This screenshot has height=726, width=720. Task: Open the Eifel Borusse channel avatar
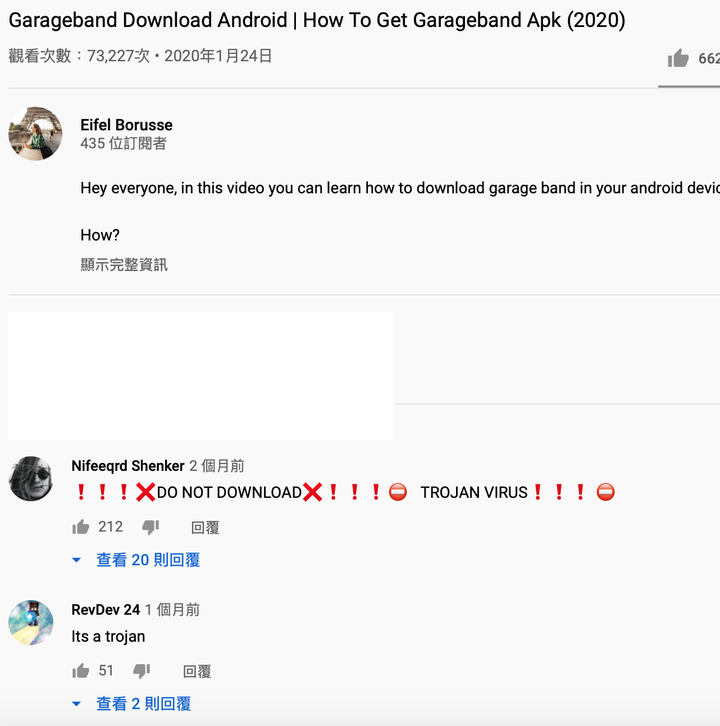coord(35,133)
